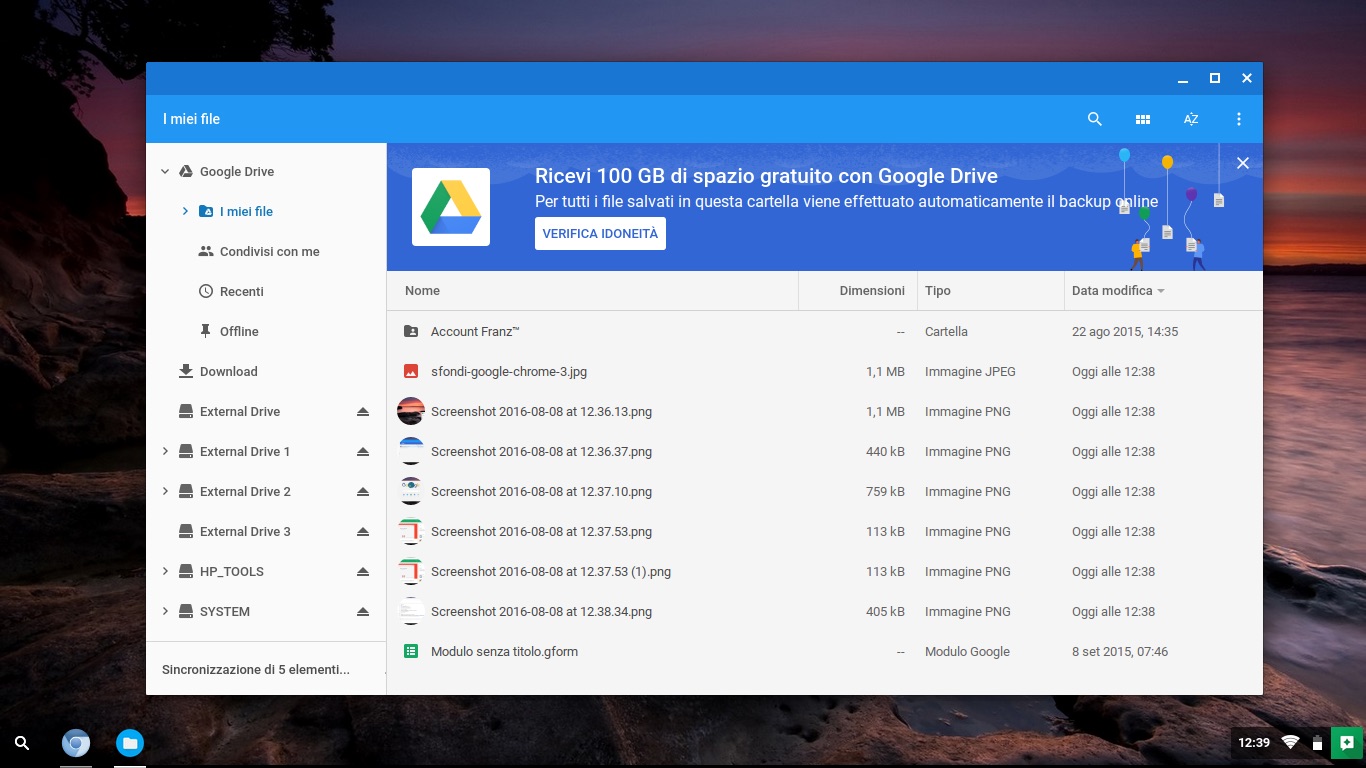
Task: Select Recenti in the sidebar
Action: point(241,292)
